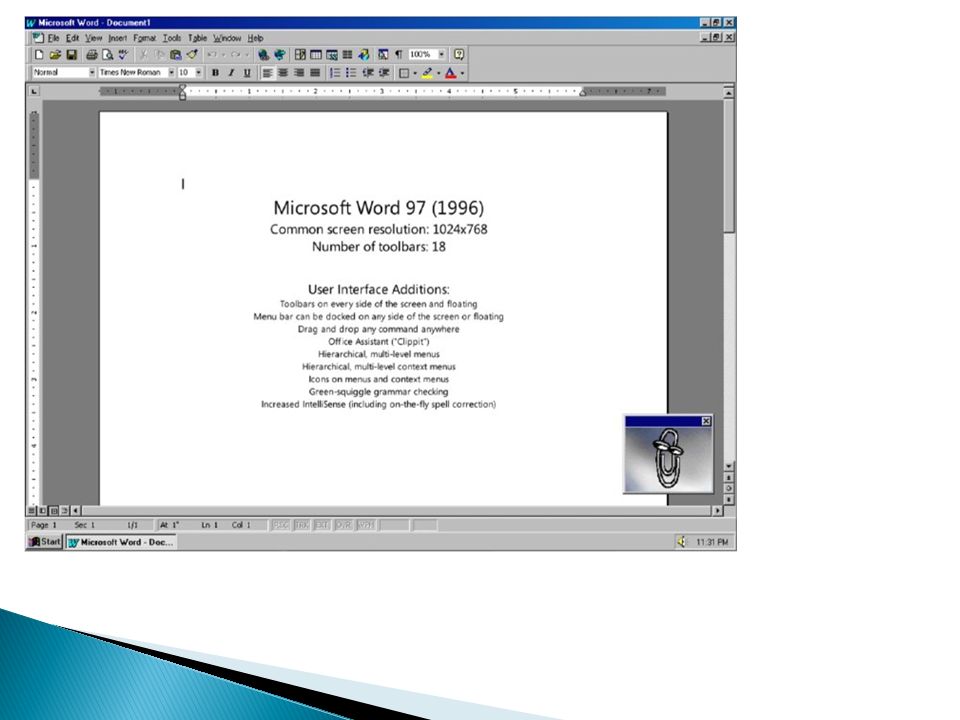The height and width of the screenshot is (720, 960).
Task: Open the Tools menu
Action: 171,38
